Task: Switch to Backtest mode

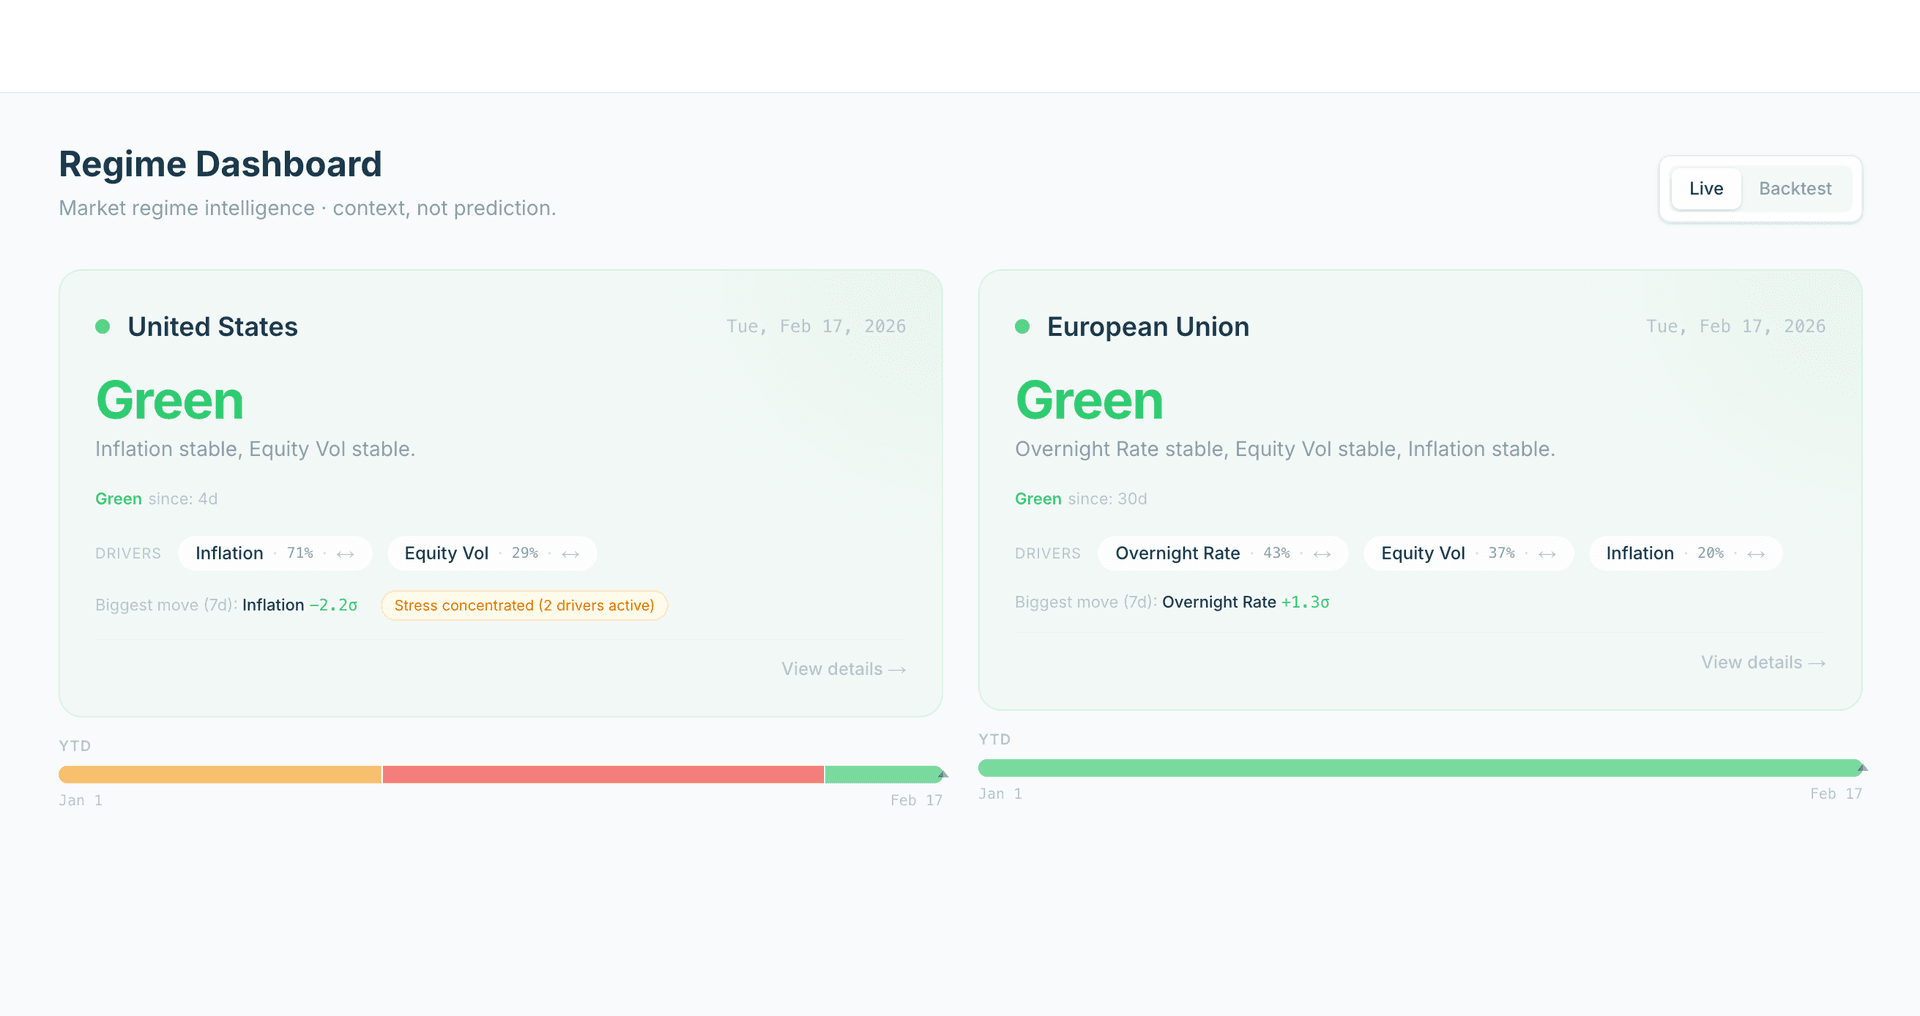Action: 1795,189
